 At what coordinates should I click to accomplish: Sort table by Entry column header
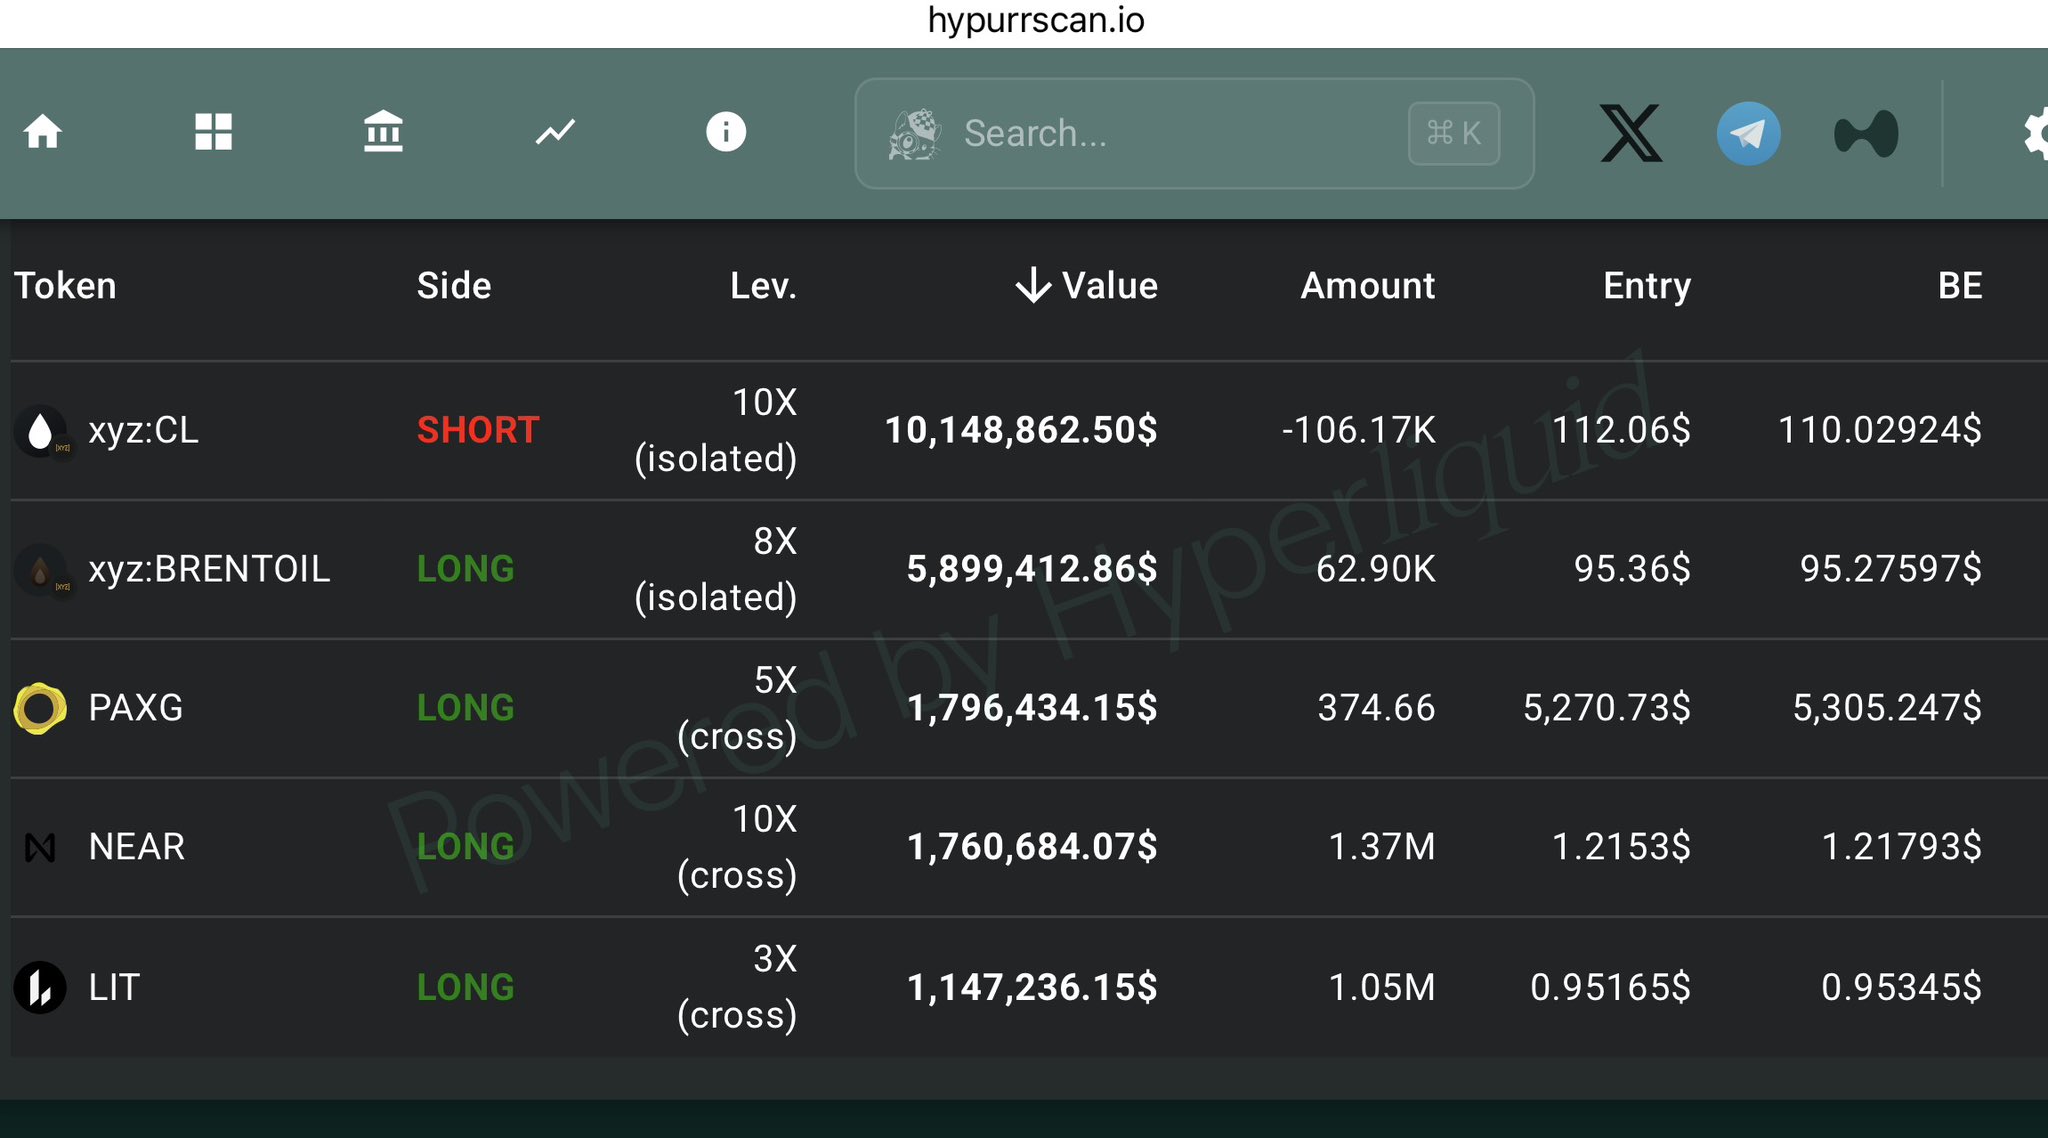point(1646,286)
